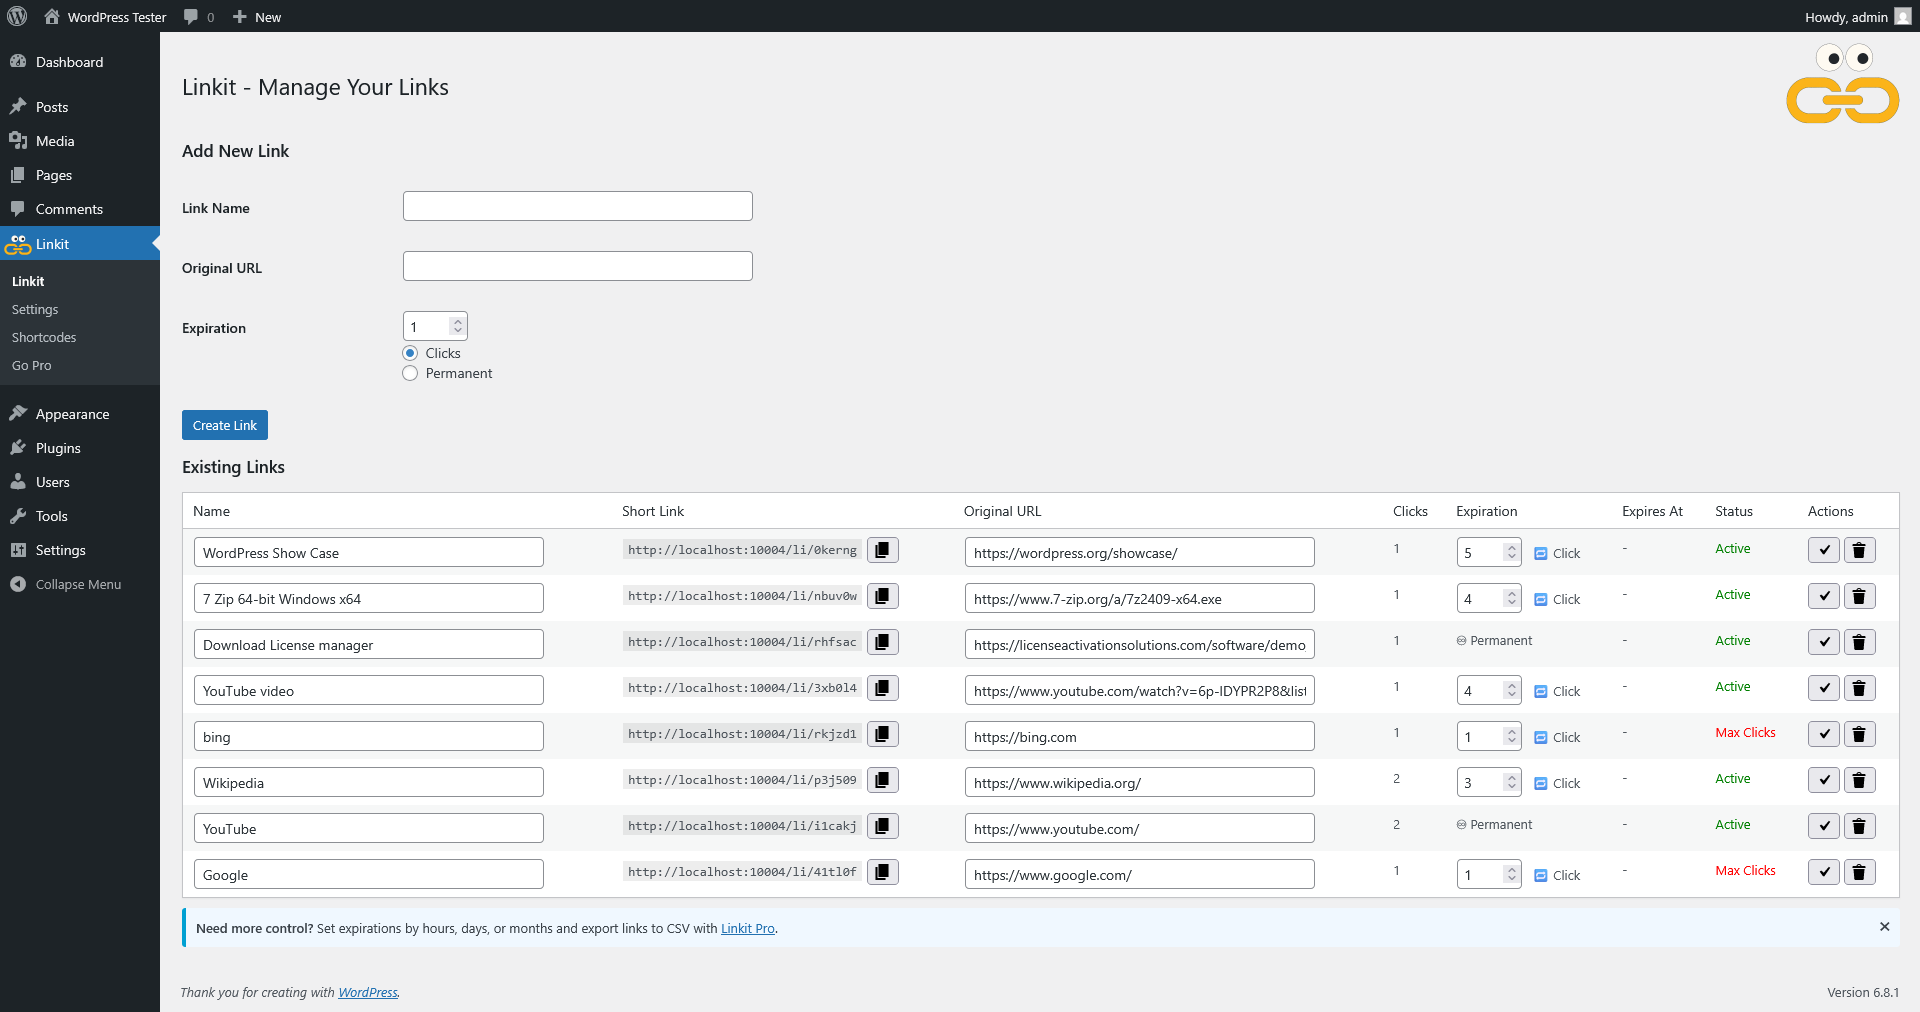1920x1012 pixels.
Task: Select the Permanent expiration option
Action: [x=410, y=373]
